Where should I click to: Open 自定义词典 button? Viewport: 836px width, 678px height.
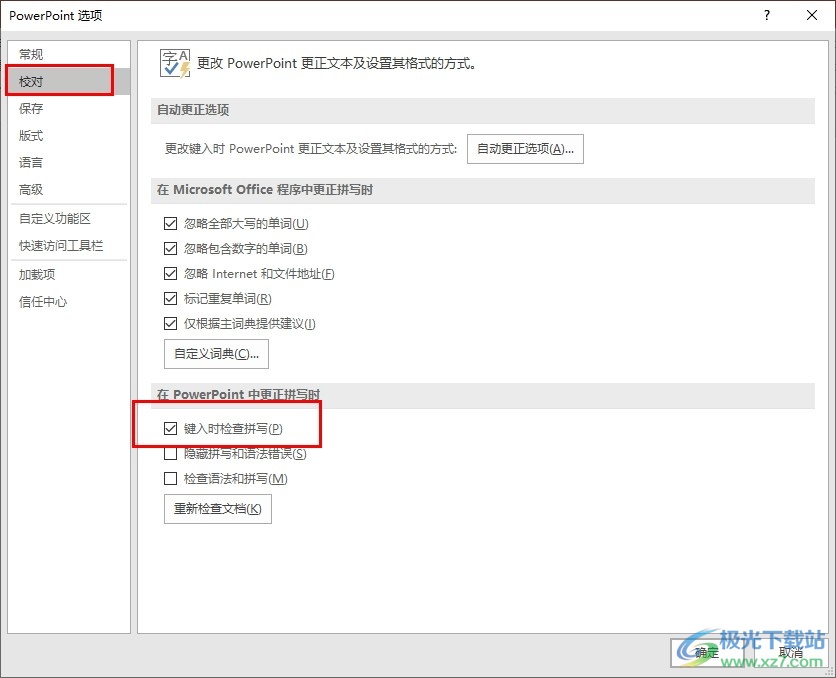216,354
